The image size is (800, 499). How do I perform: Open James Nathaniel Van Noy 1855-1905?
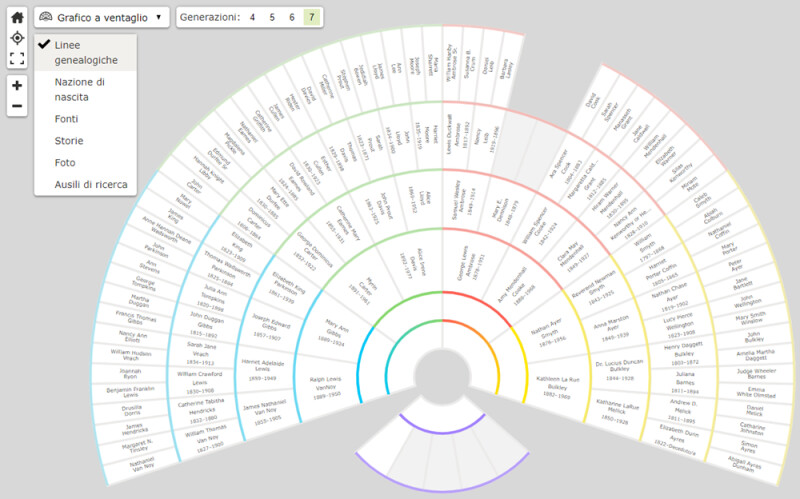click(264, 412)
